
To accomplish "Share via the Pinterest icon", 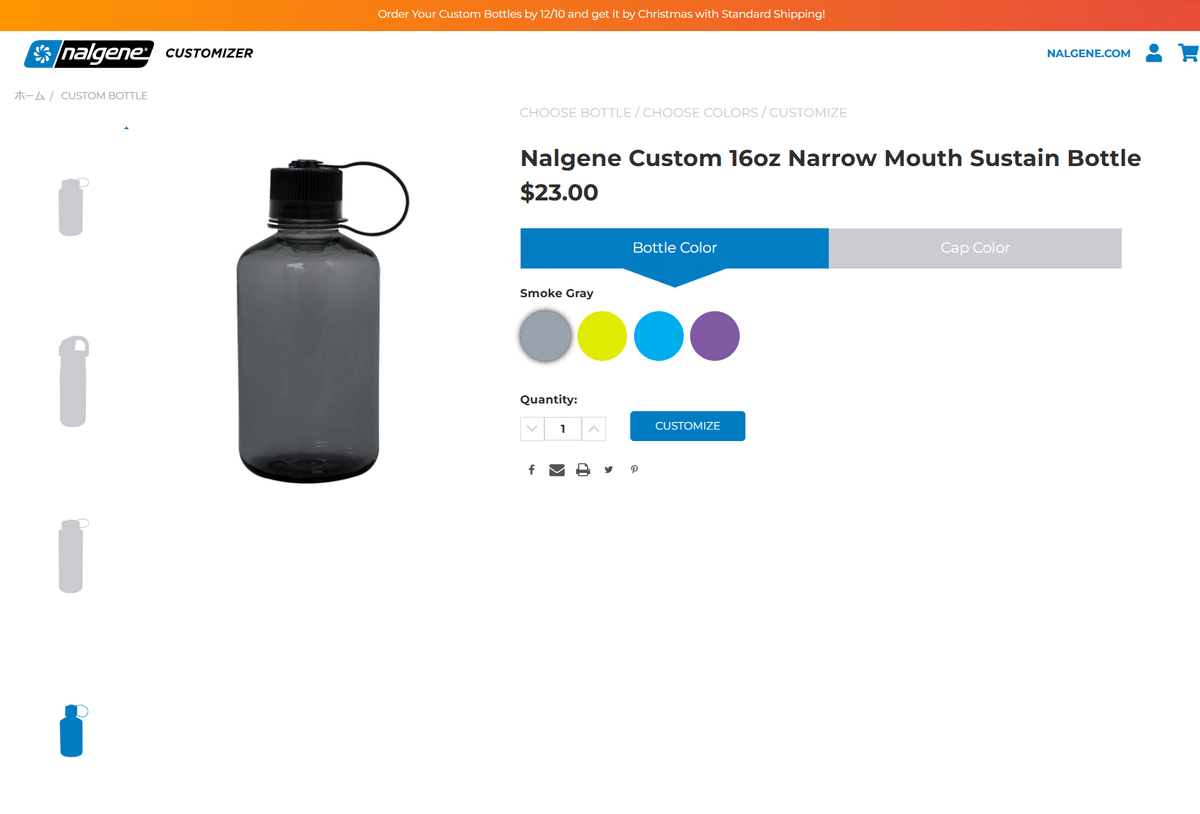I will pyautogui.click(x=634, y=470).
